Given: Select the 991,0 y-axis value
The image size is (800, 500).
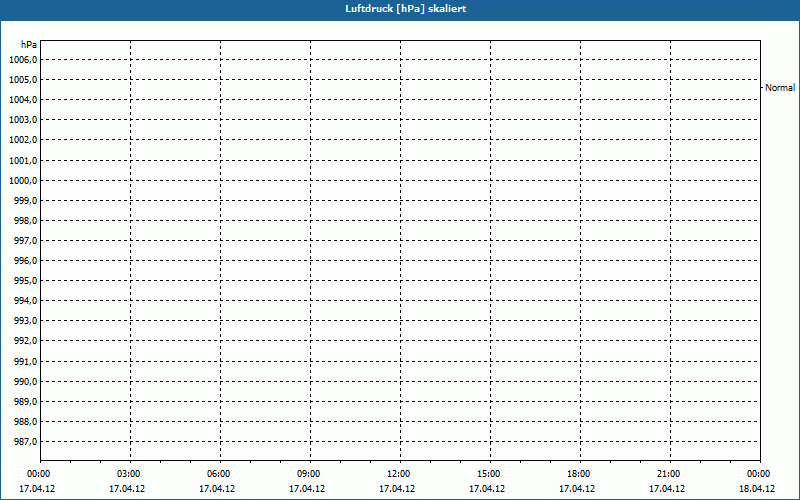Looking at the screenshot, I should [26, 362].
